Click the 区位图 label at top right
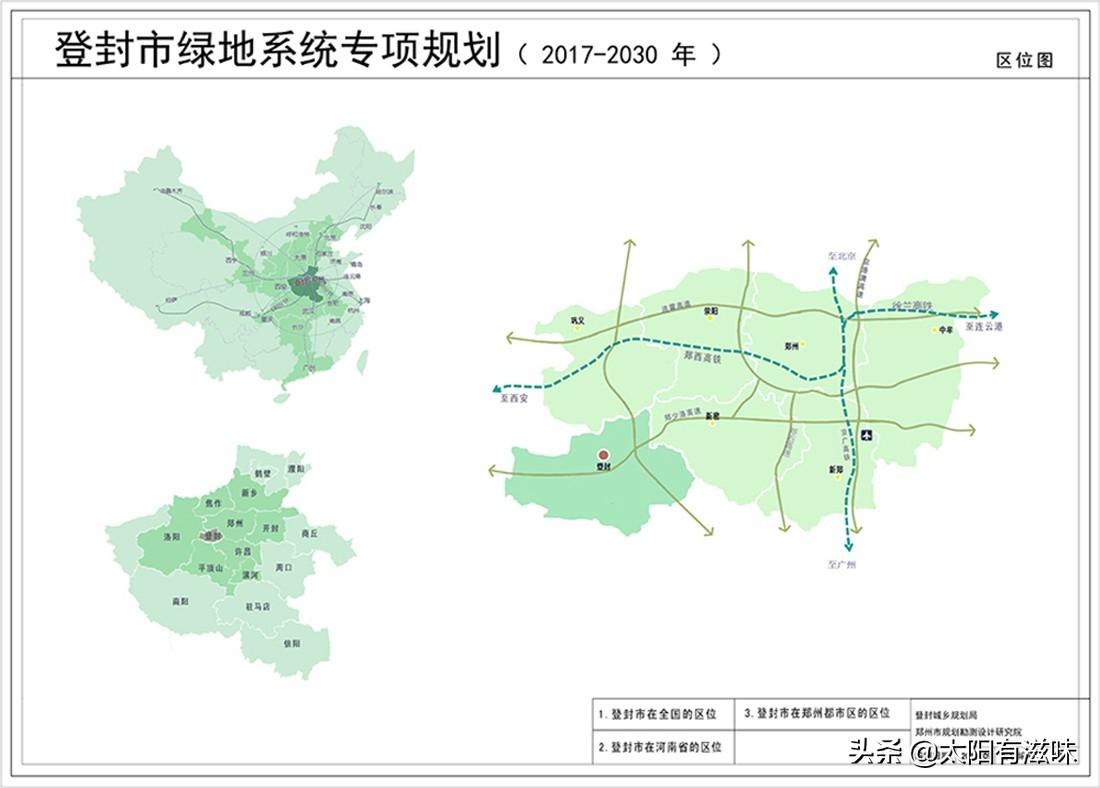Screen dimensions: 1100x788 (x=1024, y=60)
